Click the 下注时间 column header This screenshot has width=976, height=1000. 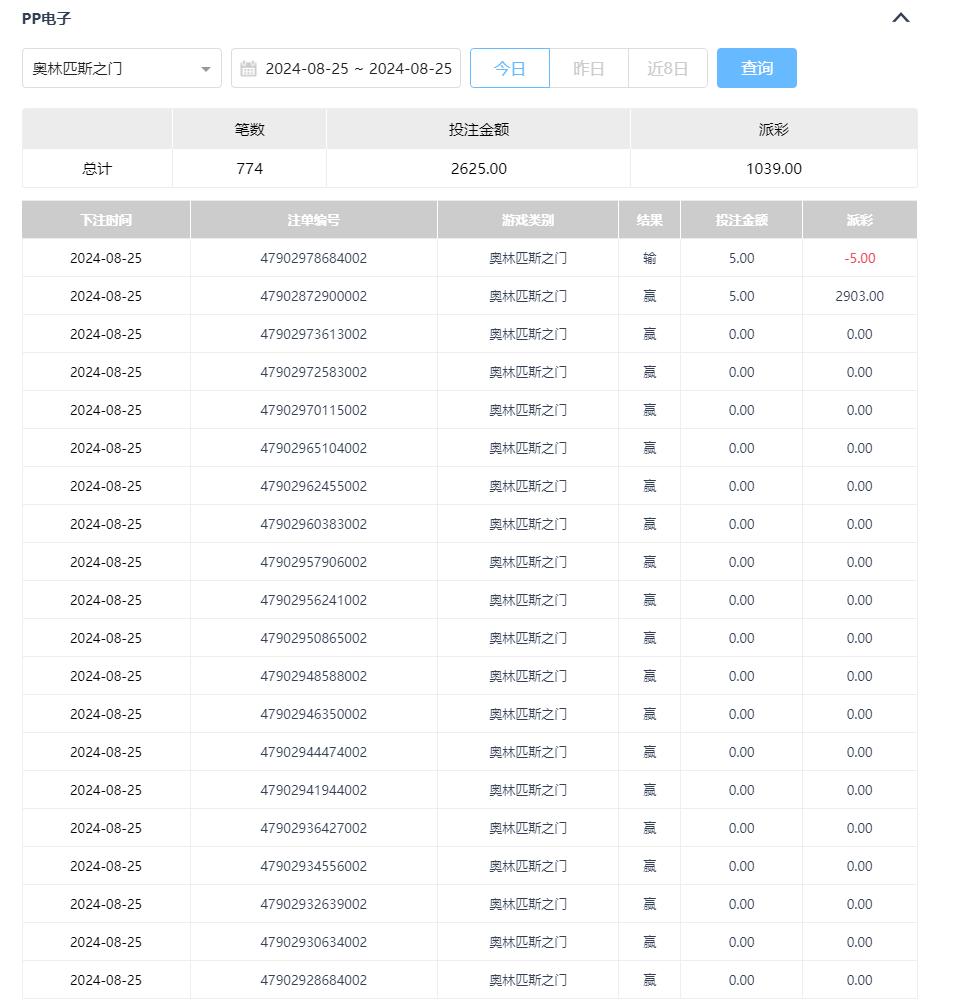pos(106,220)
